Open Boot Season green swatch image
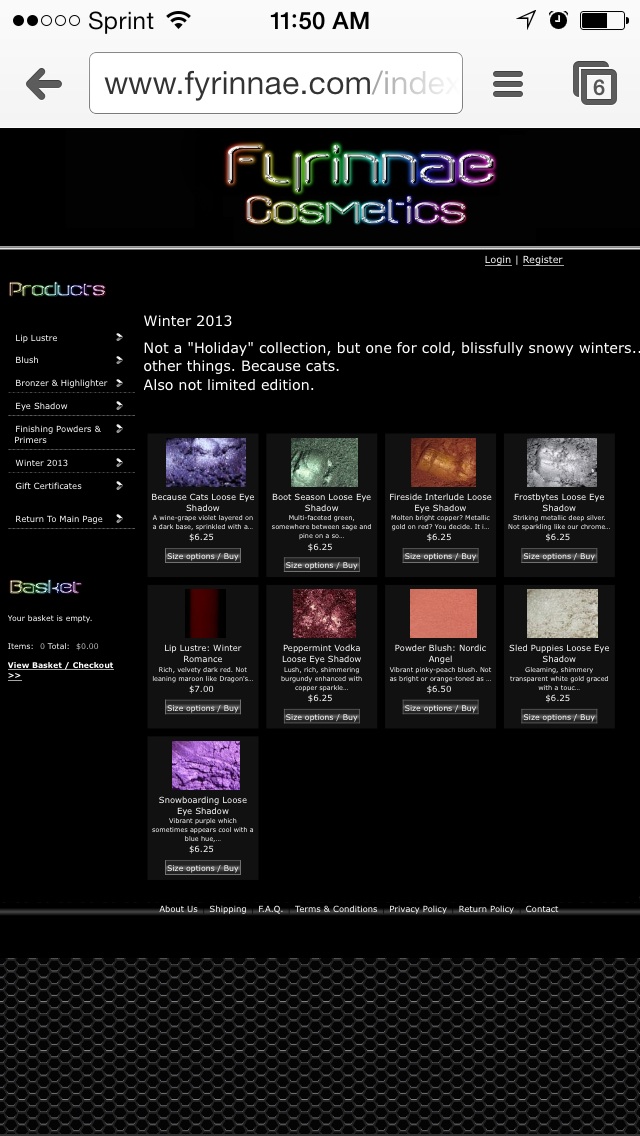Image resolution: width=640 pixels, height=1136 pixels. coord(324,462)
